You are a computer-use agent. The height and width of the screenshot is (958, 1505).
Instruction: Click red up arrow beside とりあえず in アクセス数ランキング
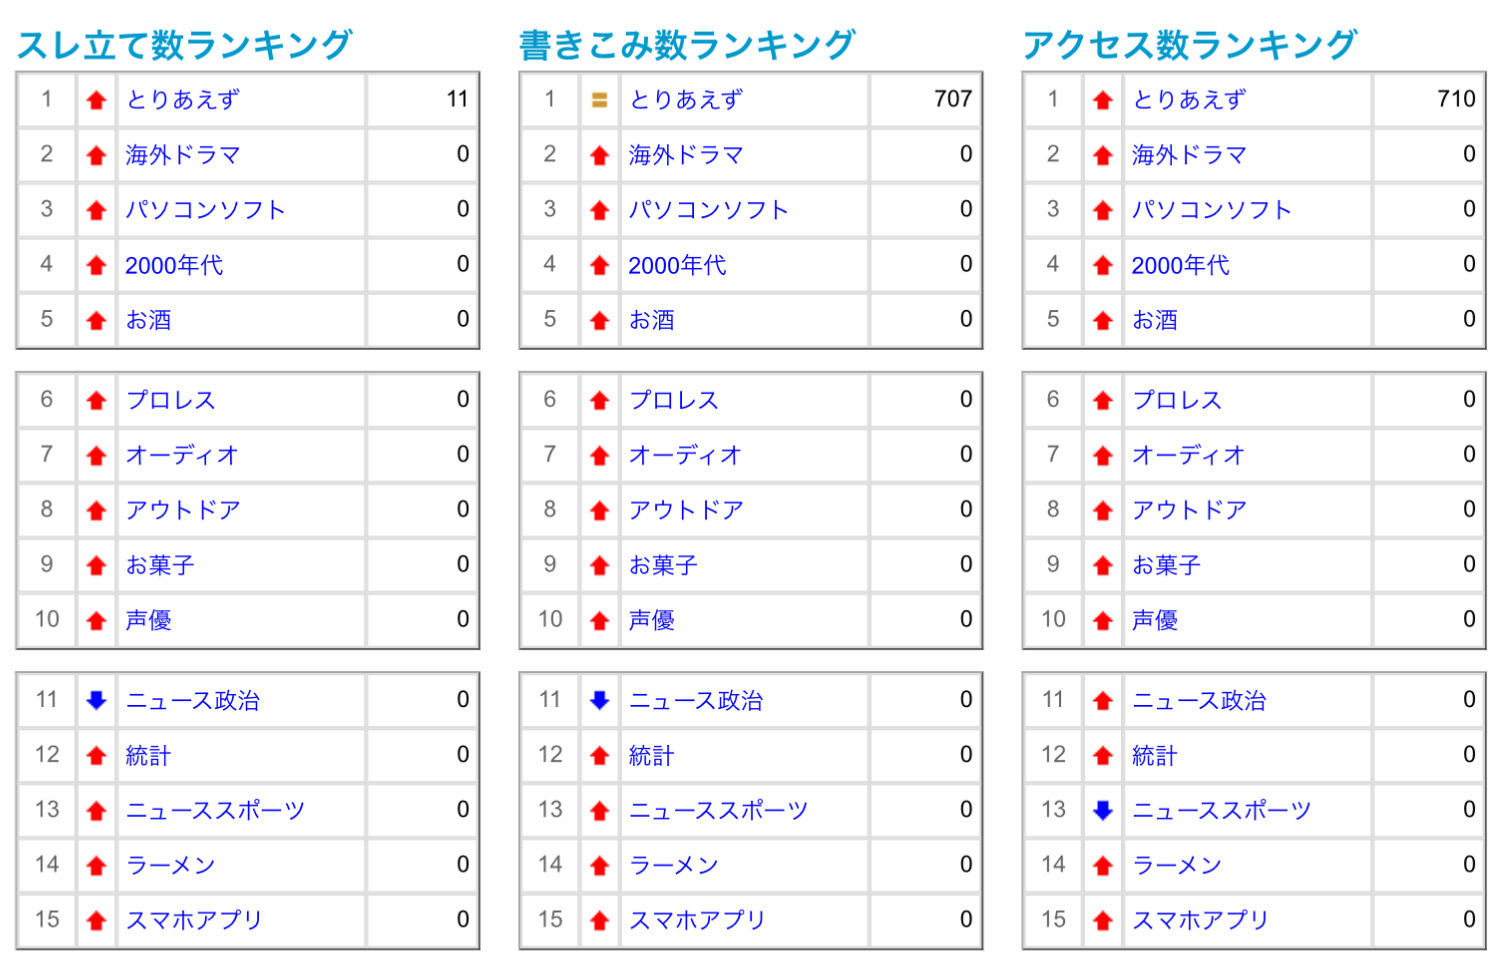[x=1103, y=100]
